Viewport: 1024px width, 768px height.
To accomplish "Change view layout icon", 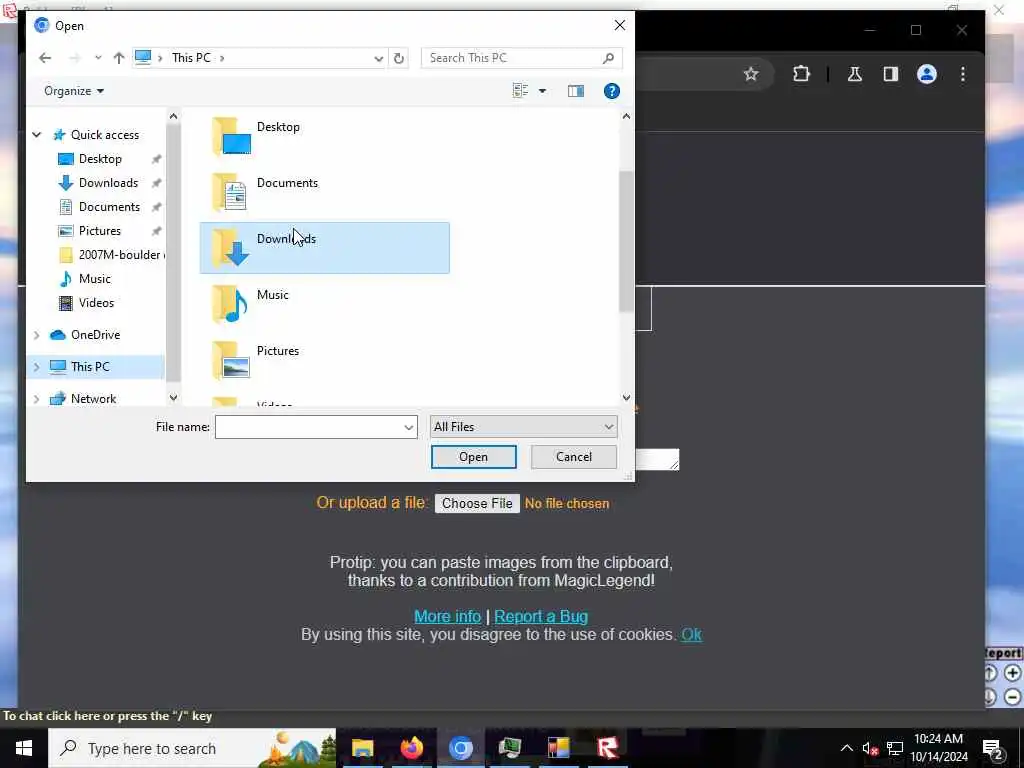I will [x=520, y=91].
